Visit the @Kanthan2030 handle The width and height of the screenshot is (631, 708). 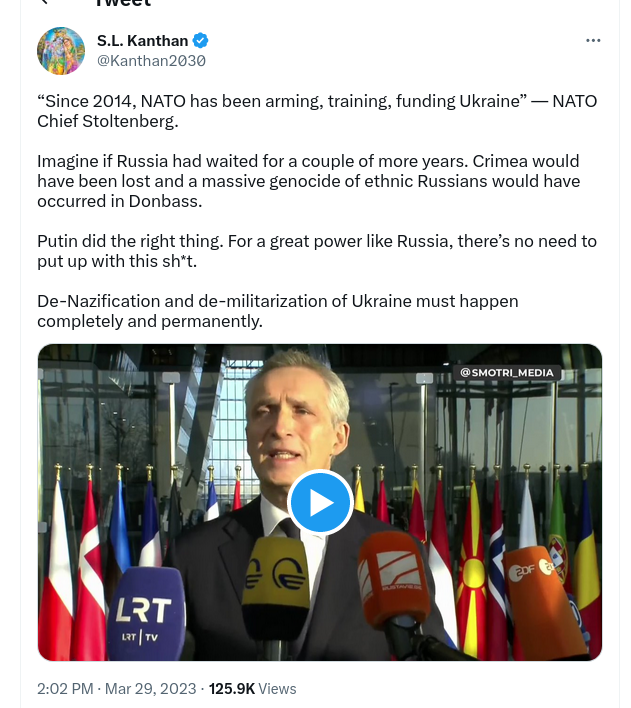coord(151,61)
